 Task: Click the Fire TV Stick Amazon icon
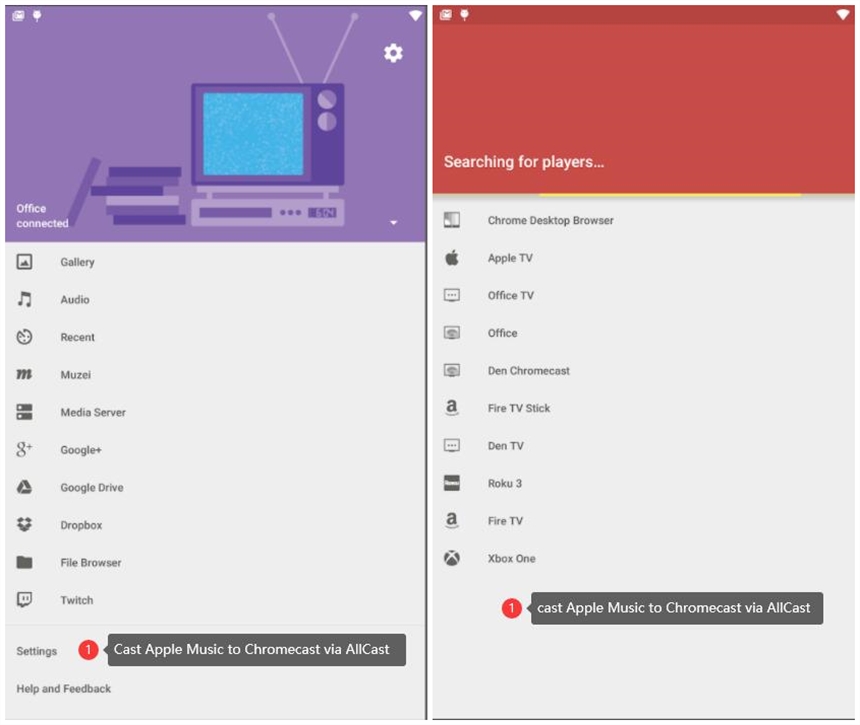tap(451, 407)
